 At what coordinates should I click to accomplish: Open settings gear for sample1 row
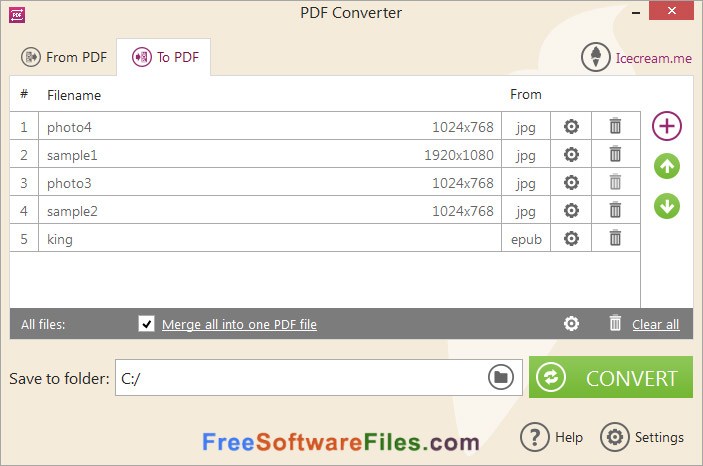click(x=571, y=155)
